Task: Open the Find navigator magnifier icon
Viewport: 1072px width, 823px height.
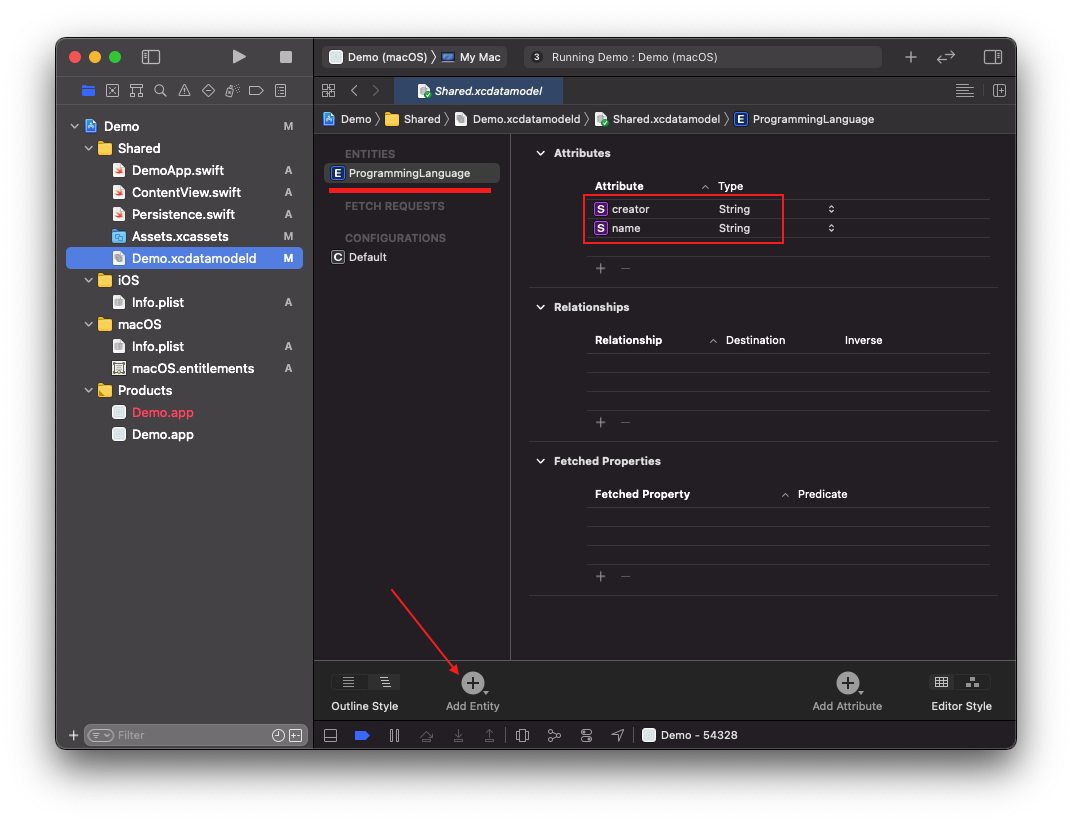Action: (160, 90)
